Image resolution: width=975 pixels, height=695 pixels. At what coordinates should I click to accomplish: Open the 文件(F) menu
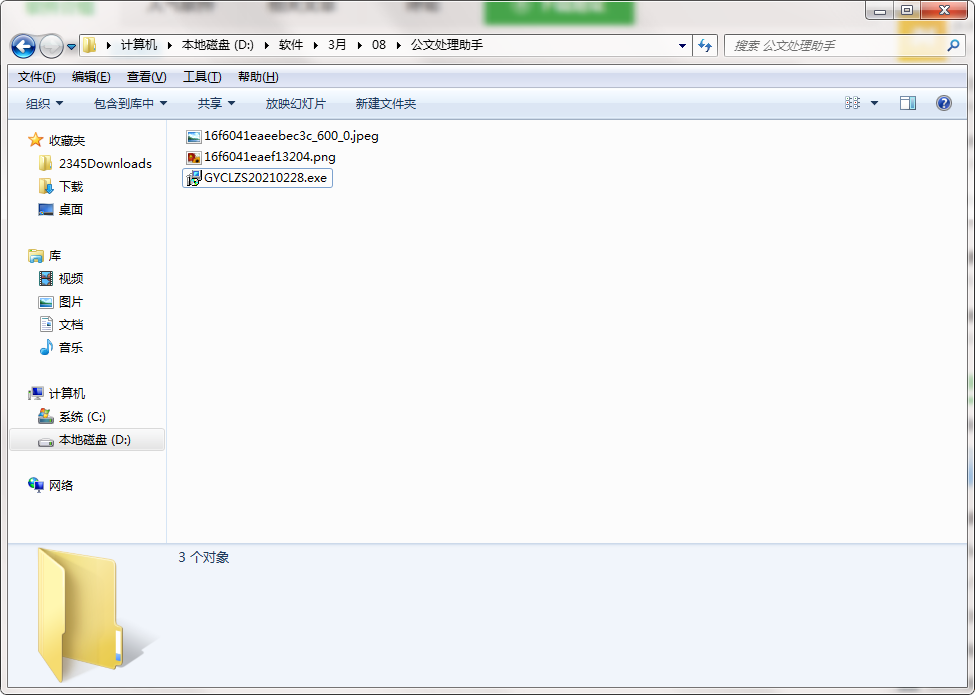pyautogui.click(x=37, y=76)
